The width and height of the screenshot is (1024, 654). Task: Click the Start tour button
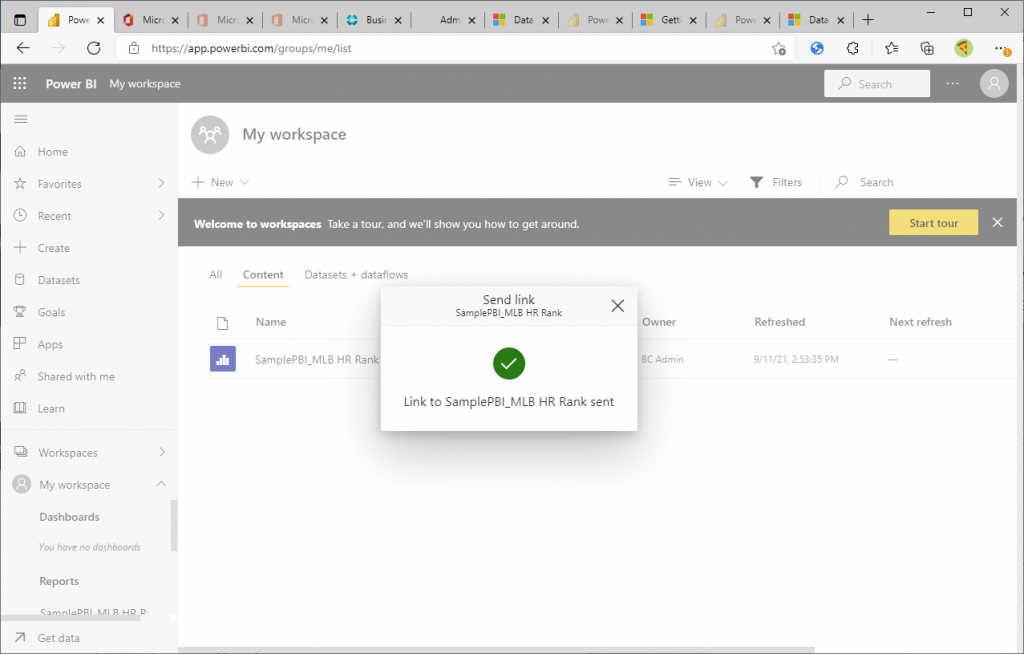(933, 223)
